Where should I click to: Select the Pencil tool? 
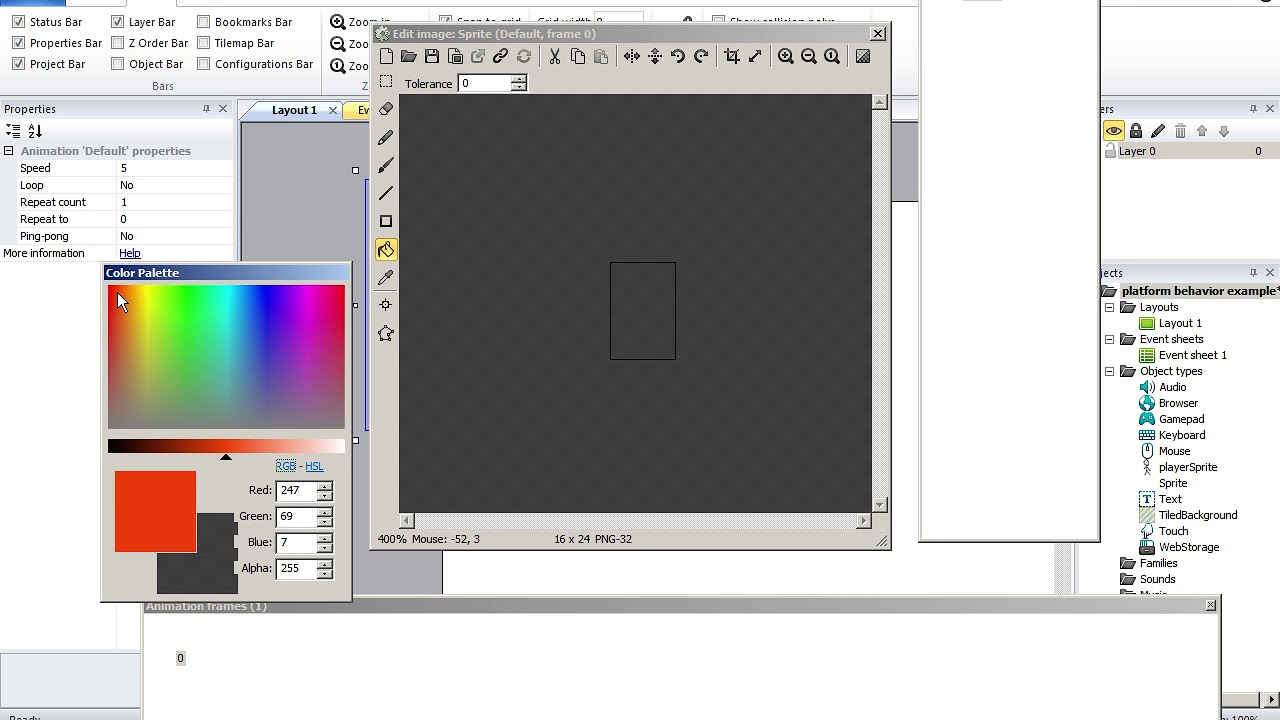[x=386, y=137]
